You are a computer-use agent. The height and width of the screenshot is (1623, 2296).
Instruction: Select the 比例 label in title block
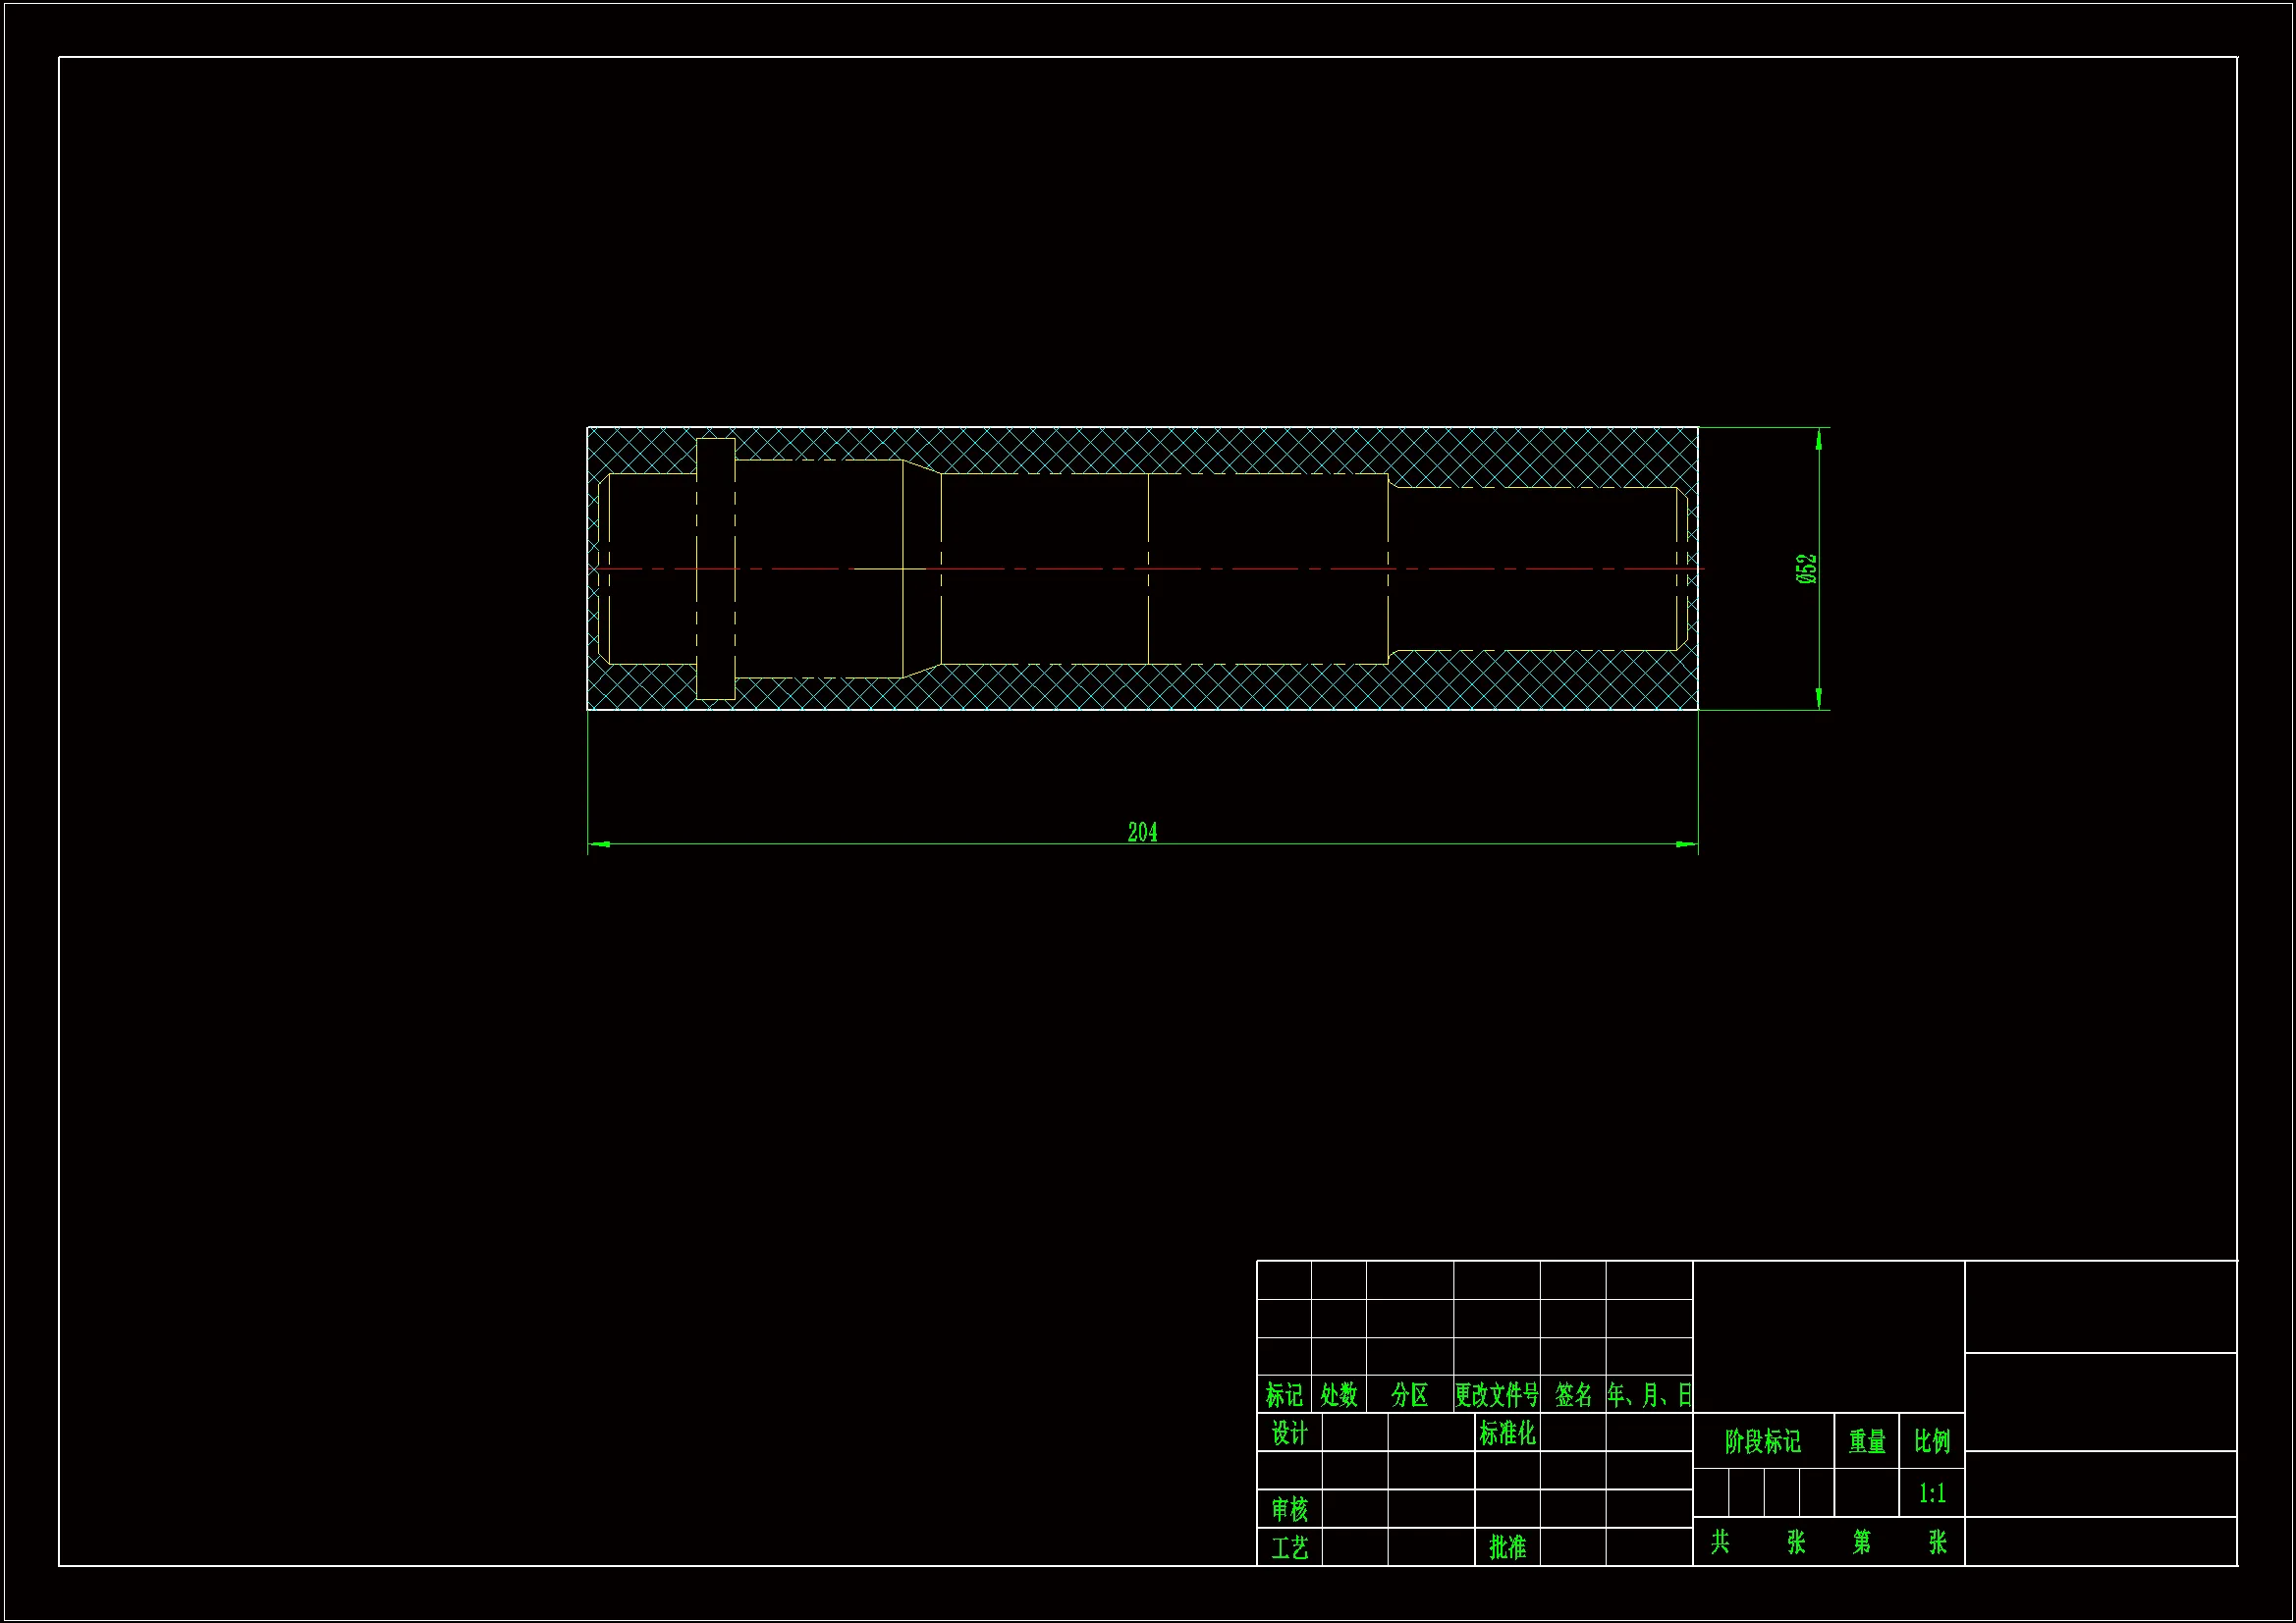point(1932,1441)
